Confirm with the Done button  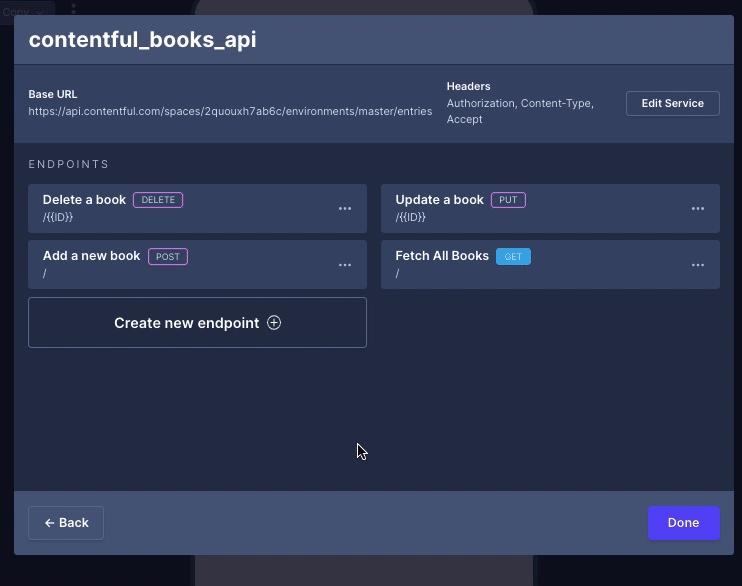683,523
